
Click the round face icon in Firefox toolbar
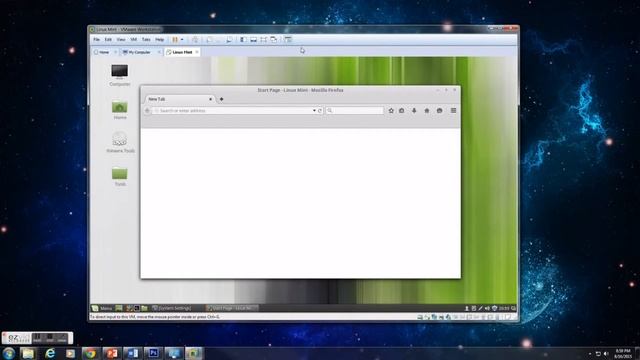[x=440, y=111]
